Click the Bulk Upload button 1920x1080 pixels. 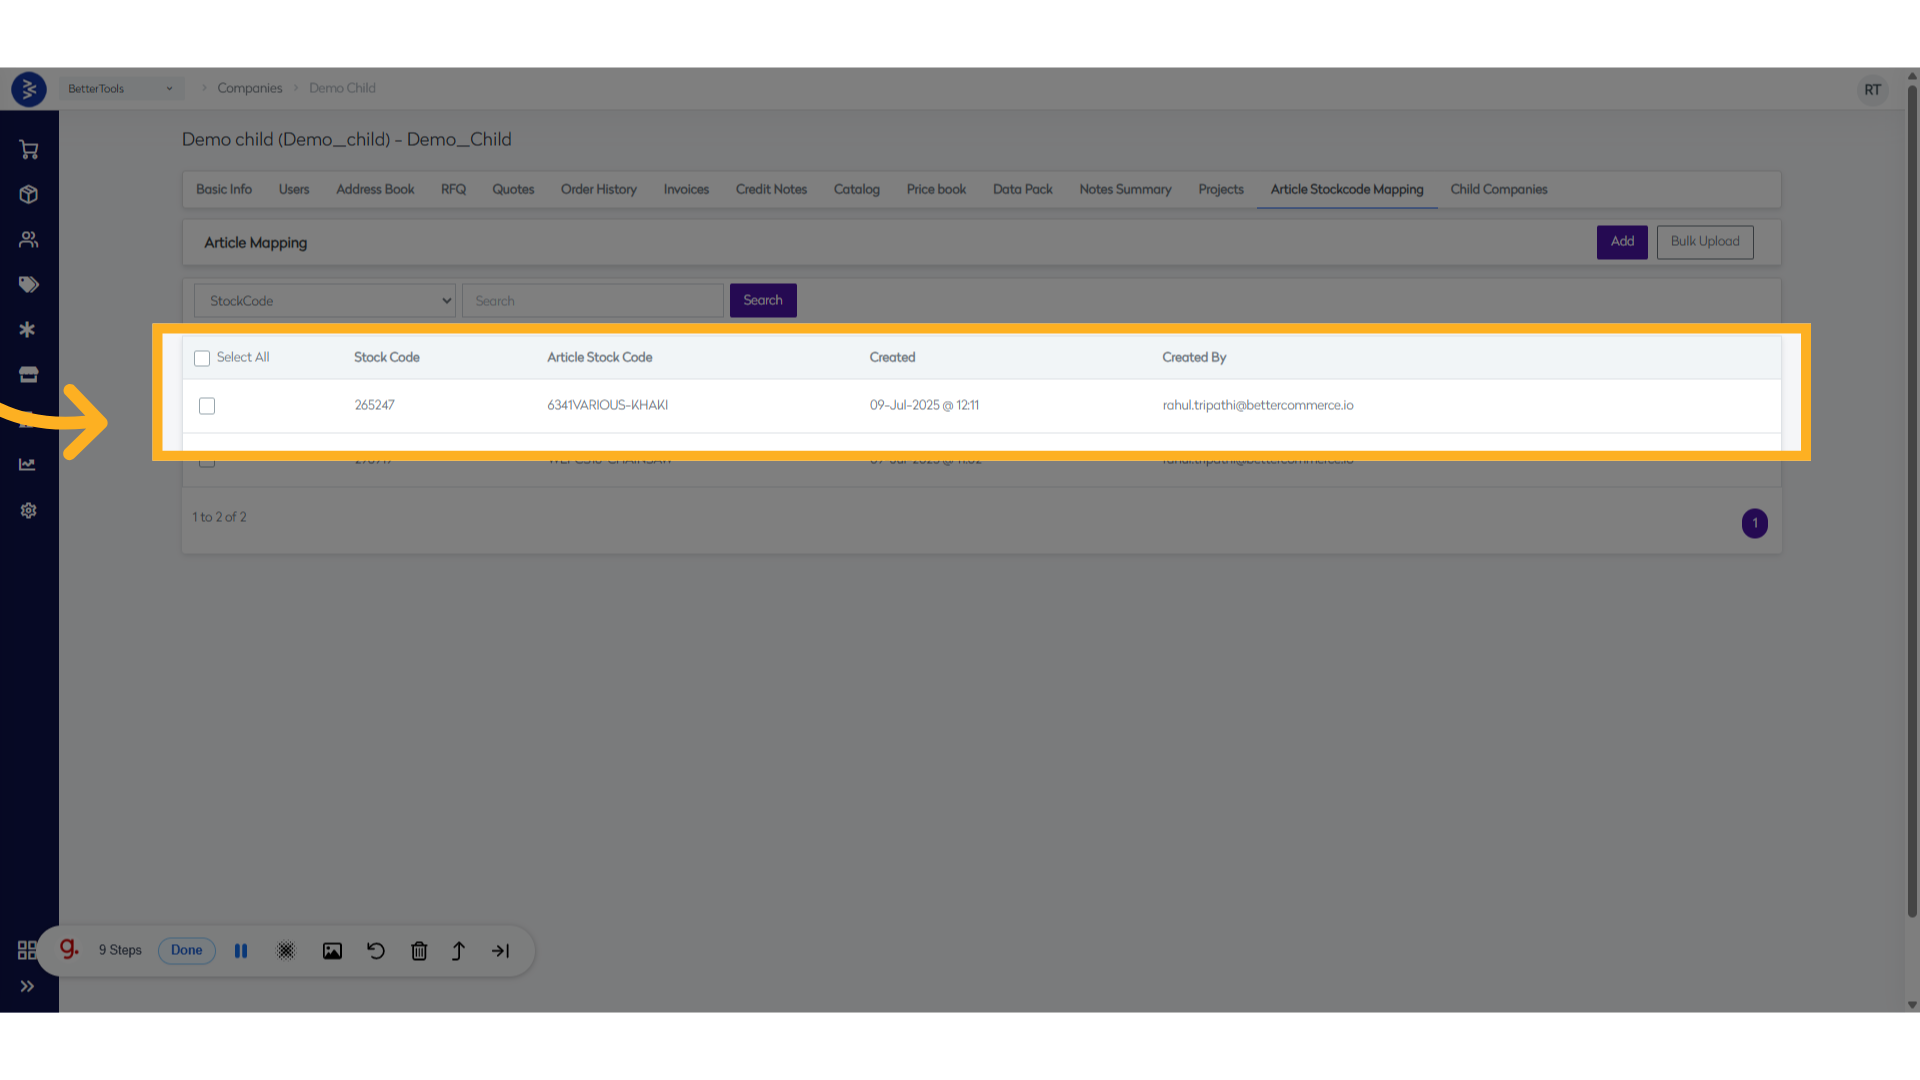[1704, 242]
